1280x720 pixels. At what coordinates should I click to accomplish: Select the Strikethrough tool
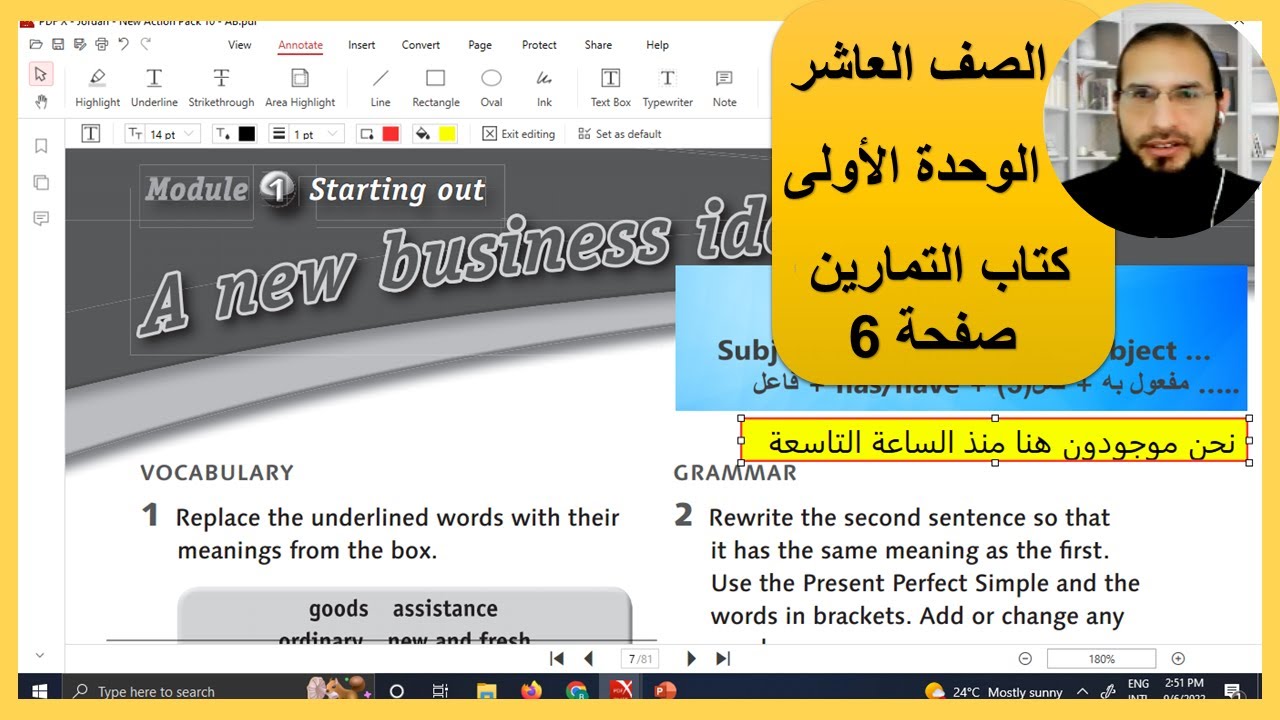pyautogui.click(x=221, y=88)
